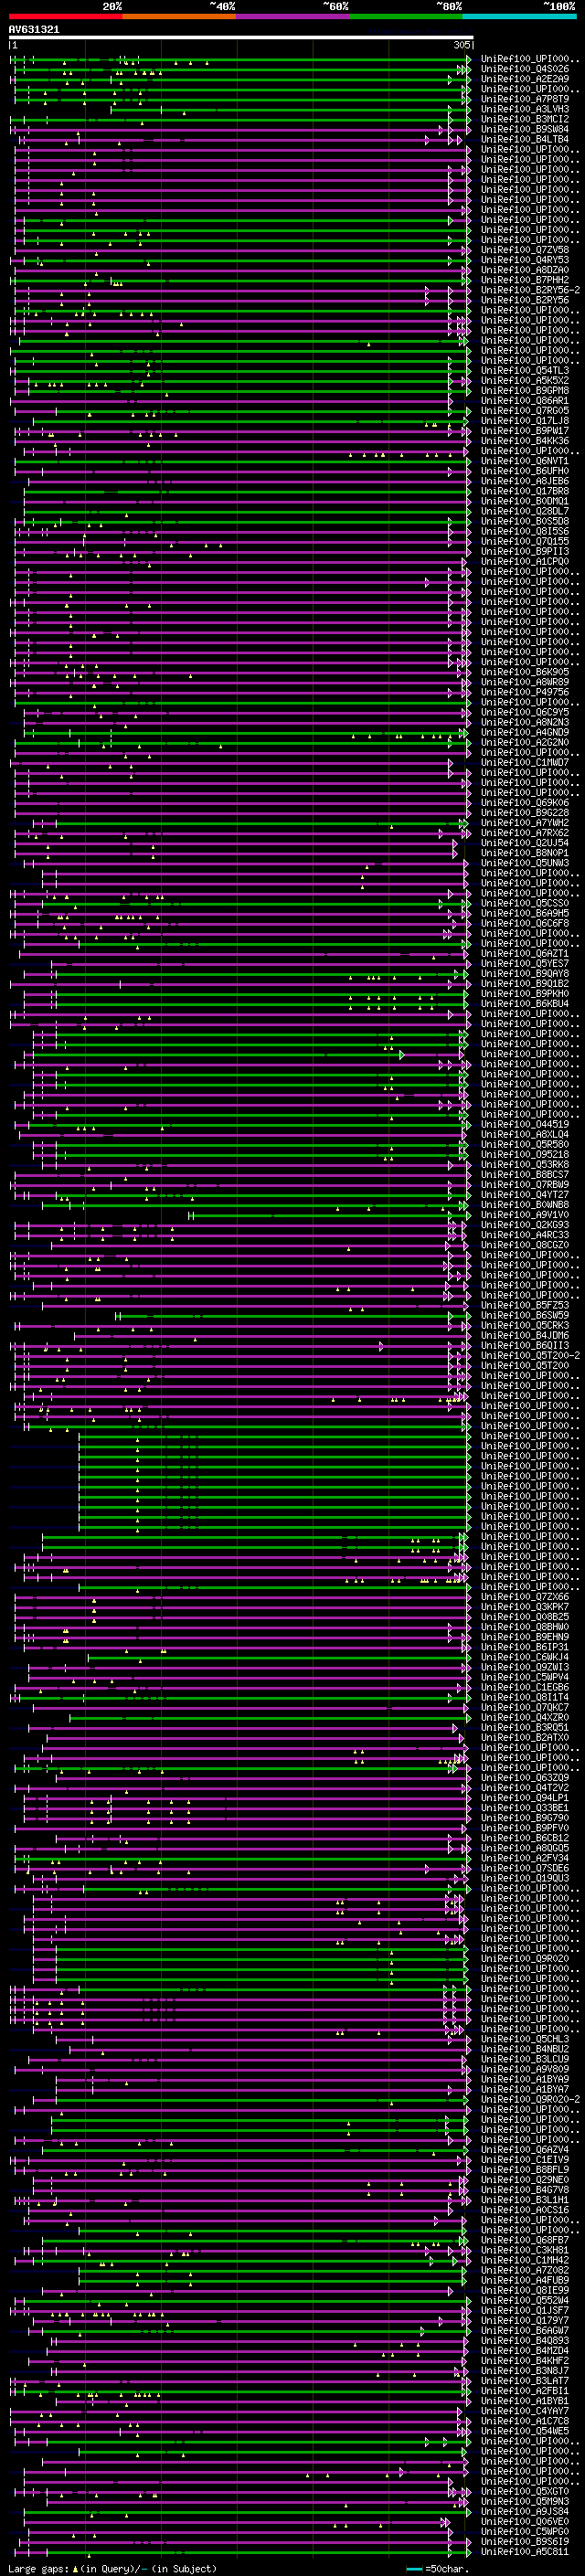Select the UniRef100_B9PW17 label
Image resolution: width=585 pixels, height=2576 pixels.
pyautogui.click(x=525, y=431)
